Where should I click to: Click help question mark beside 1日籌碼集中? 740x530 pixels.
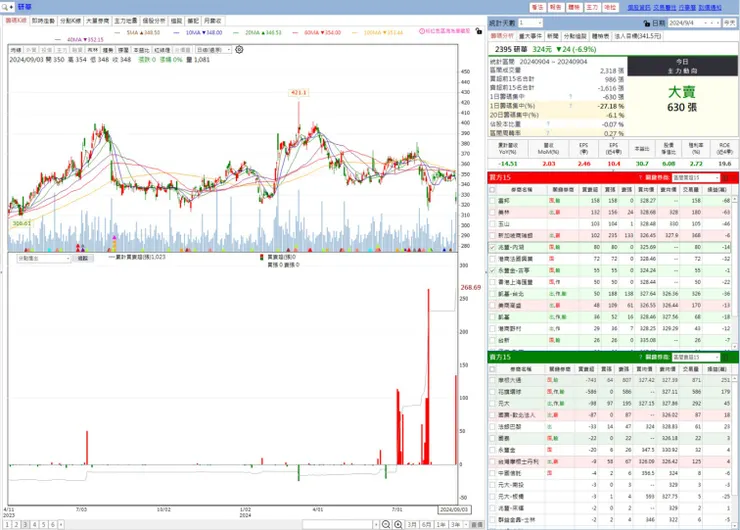[x=571, y=97]
